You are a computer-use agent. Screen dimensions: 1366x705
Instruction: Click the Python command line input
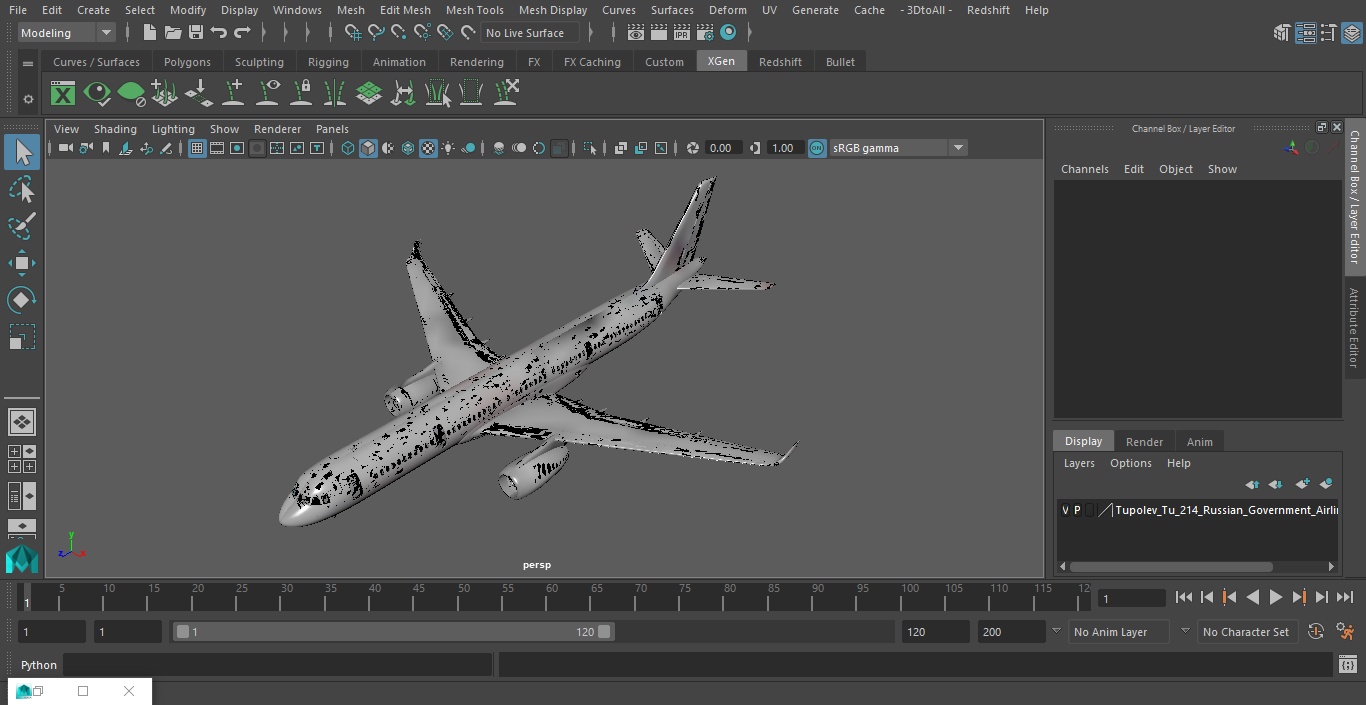(x=278, y=665)
